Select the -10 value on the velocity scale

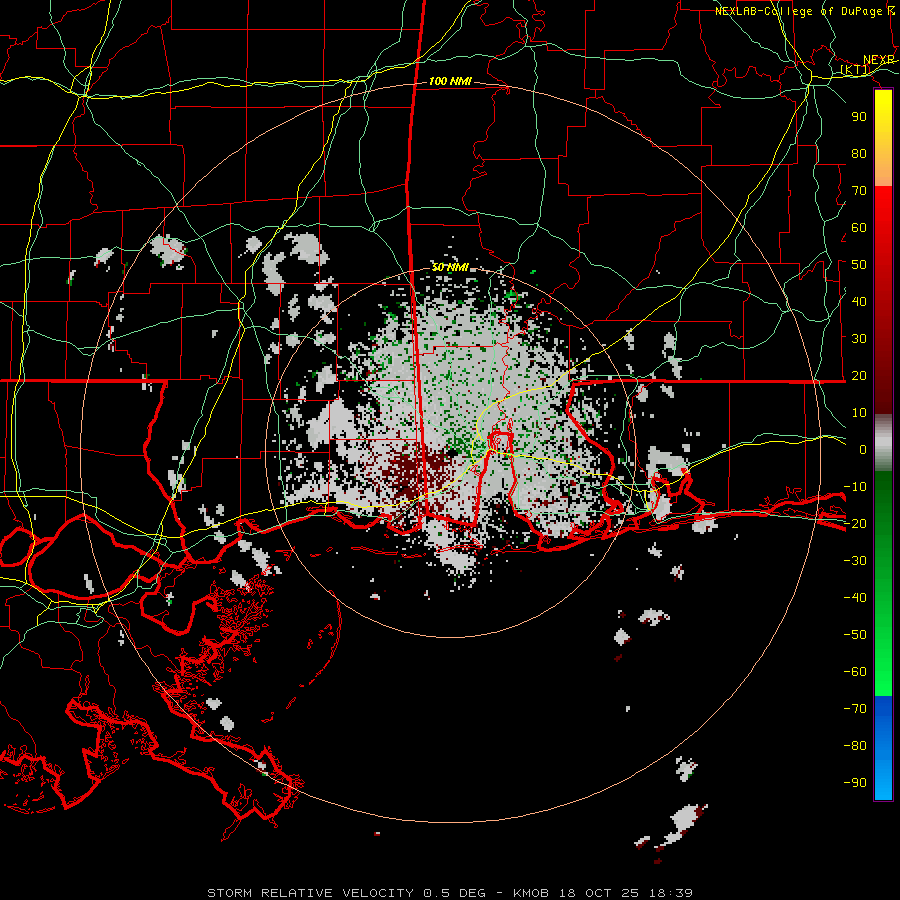pyautogui.click(x=855, y=487)
